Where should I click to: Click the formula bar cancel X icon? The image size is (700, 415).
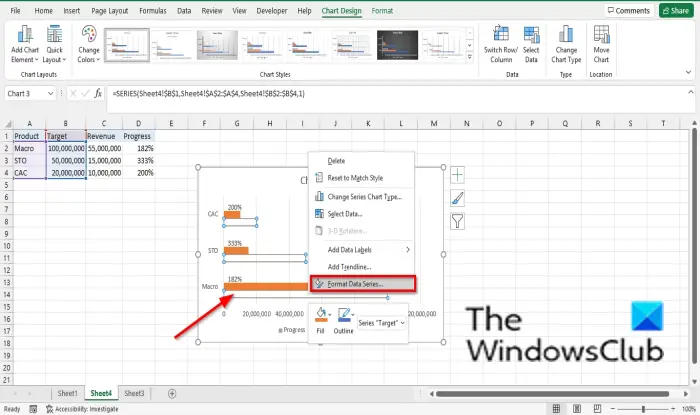click(x=73, y=93)
